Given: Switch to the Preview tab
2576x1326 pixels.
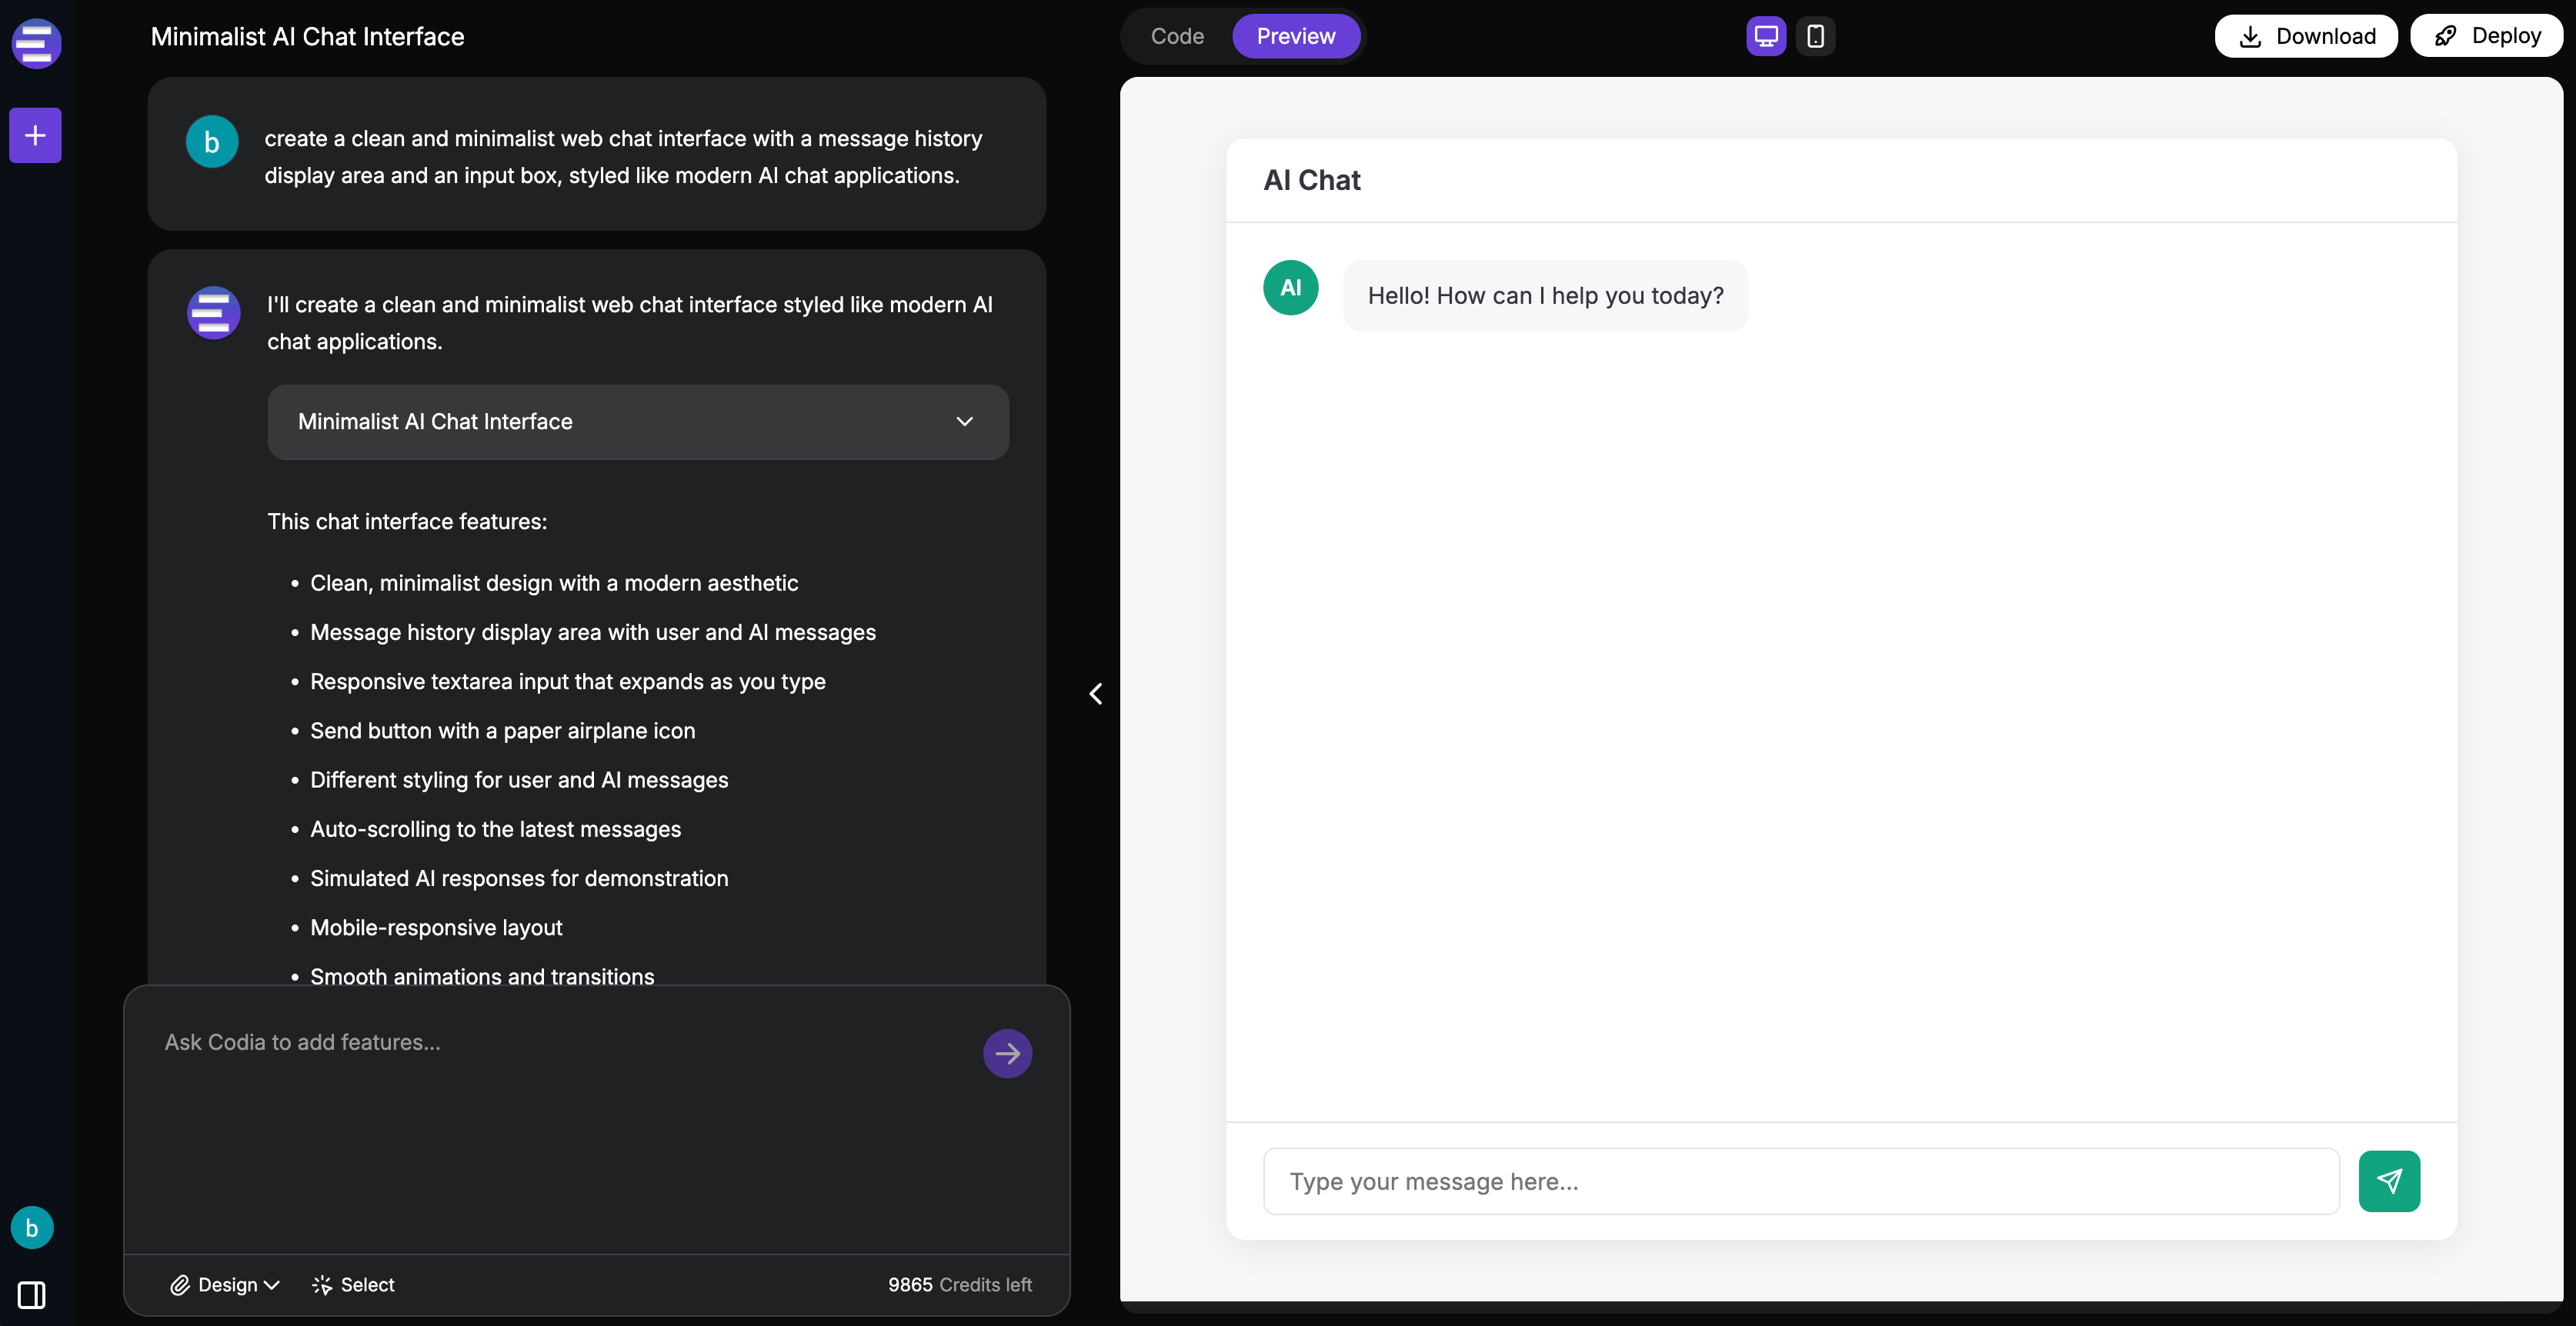Looking at the screenshot, I should 1295,36.
